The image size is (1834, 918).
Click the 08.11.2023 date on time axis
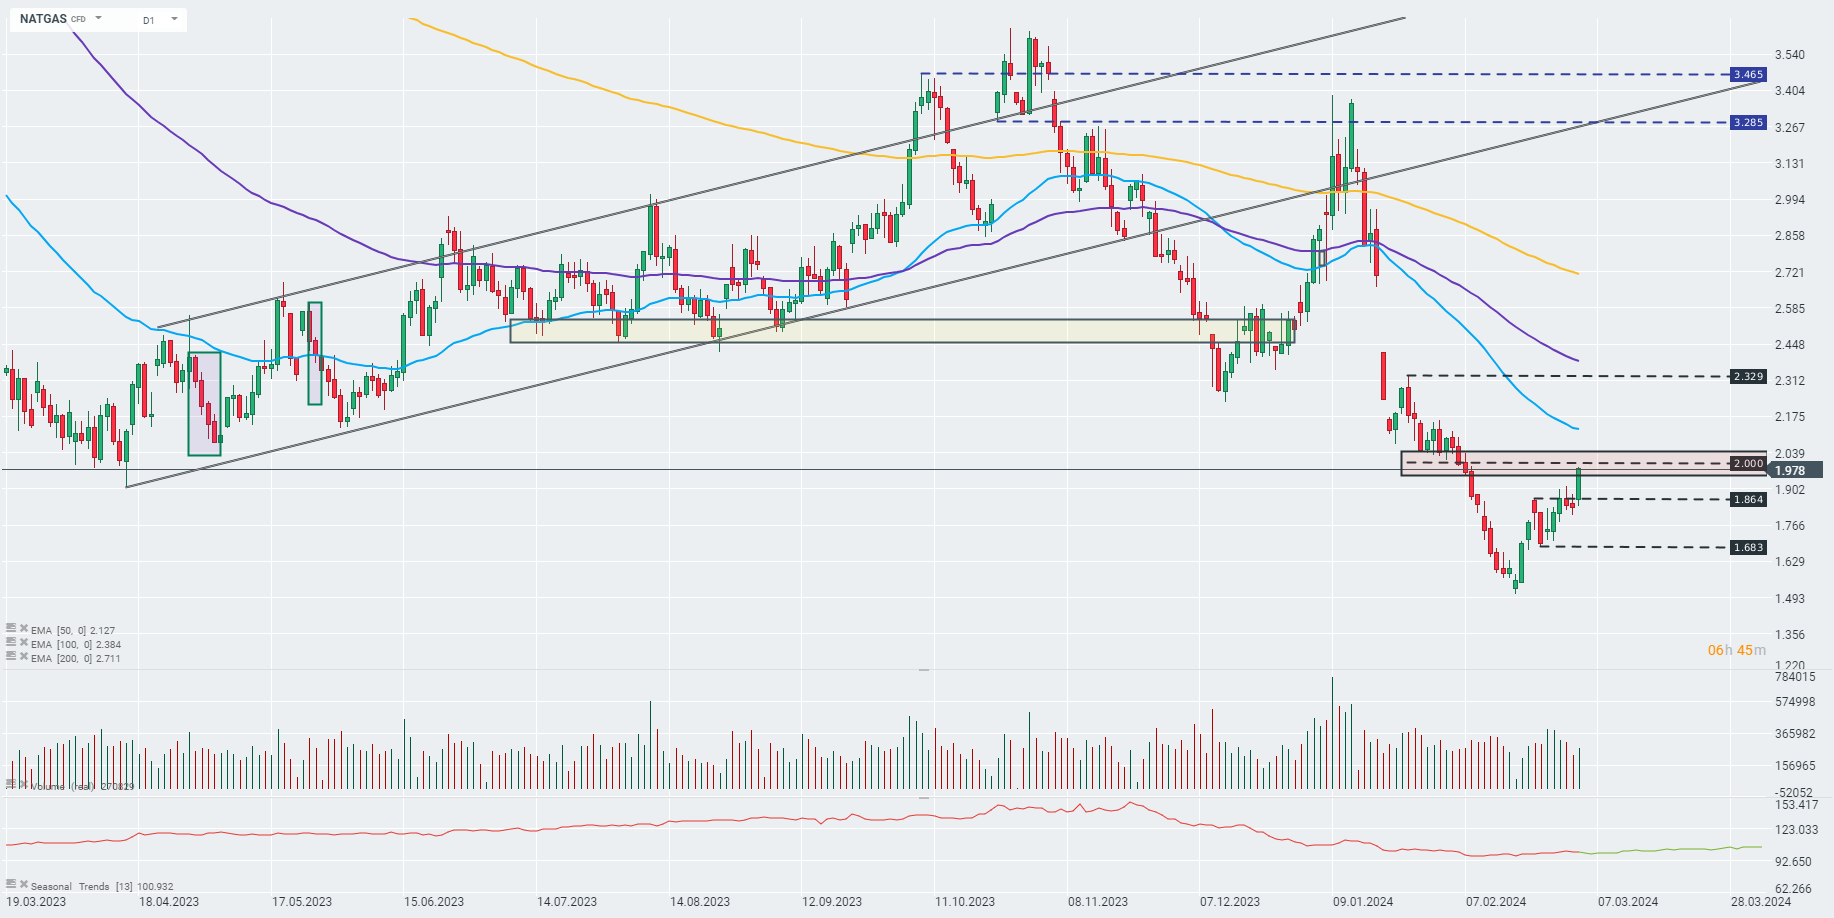point(1098,902)
